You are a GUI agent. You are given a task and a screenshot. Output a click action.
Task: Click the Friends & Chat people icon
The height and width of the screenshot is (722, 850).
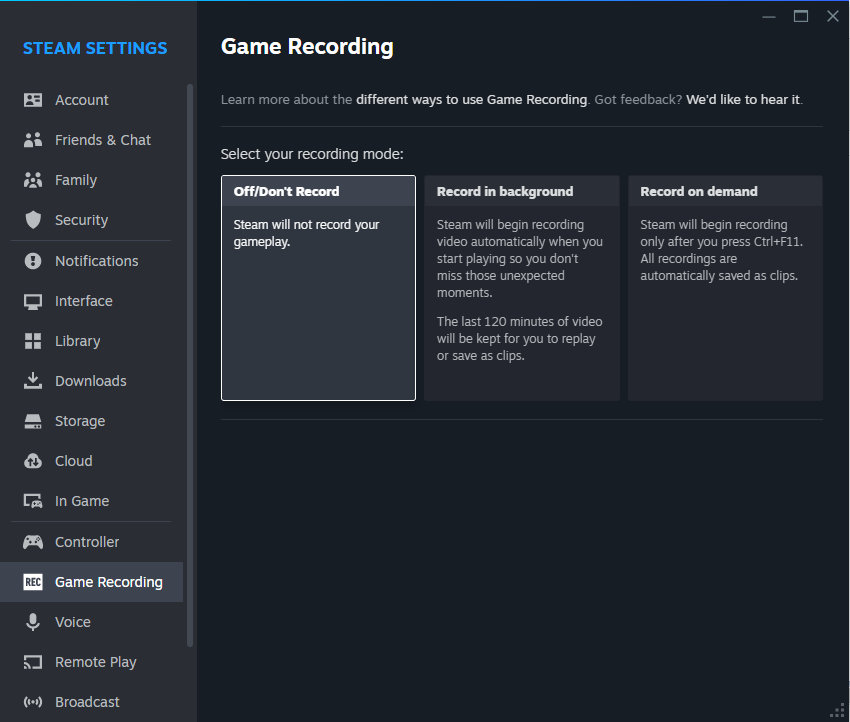33,140
